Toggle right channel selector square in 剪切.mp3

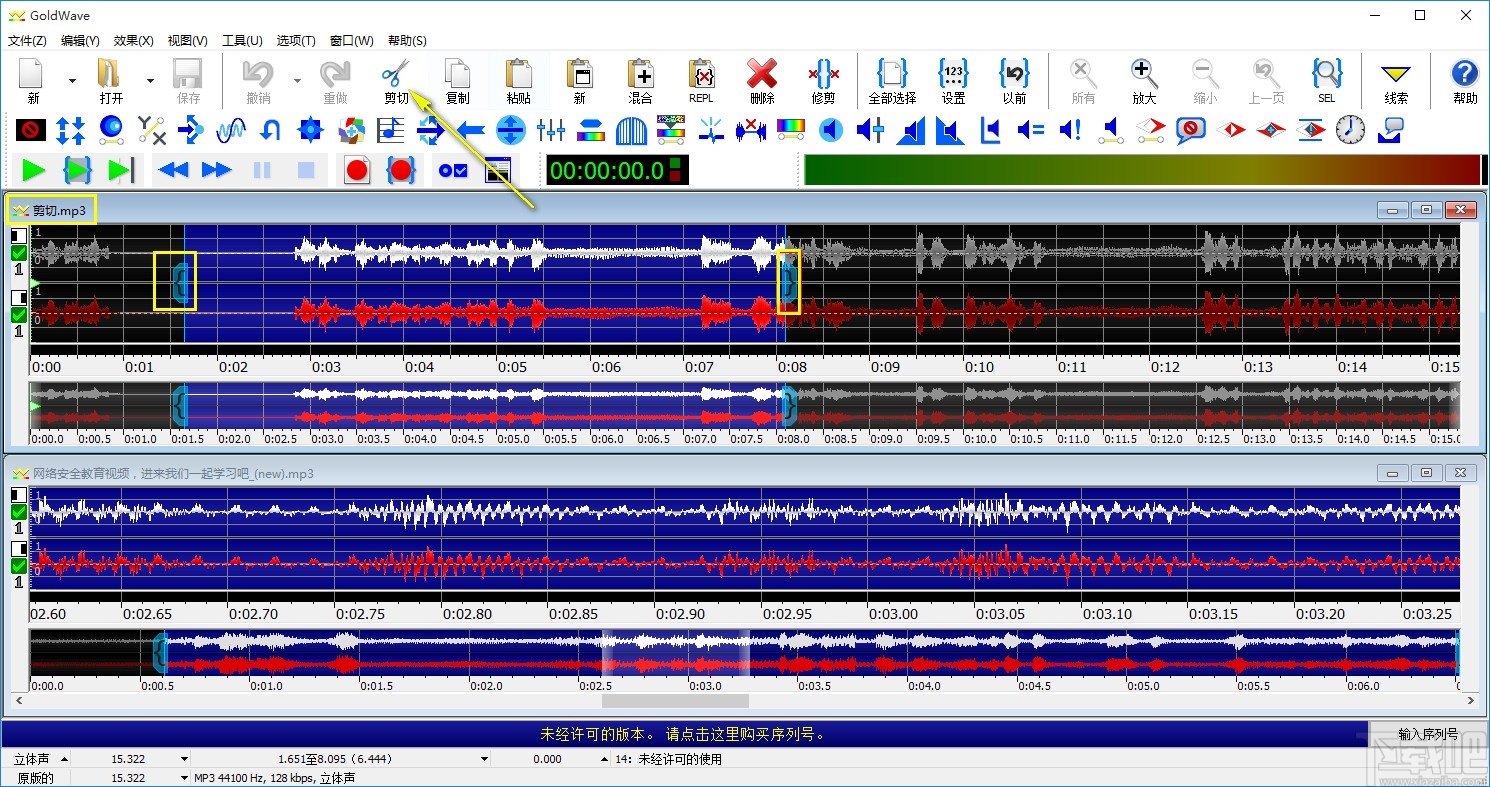19,298
